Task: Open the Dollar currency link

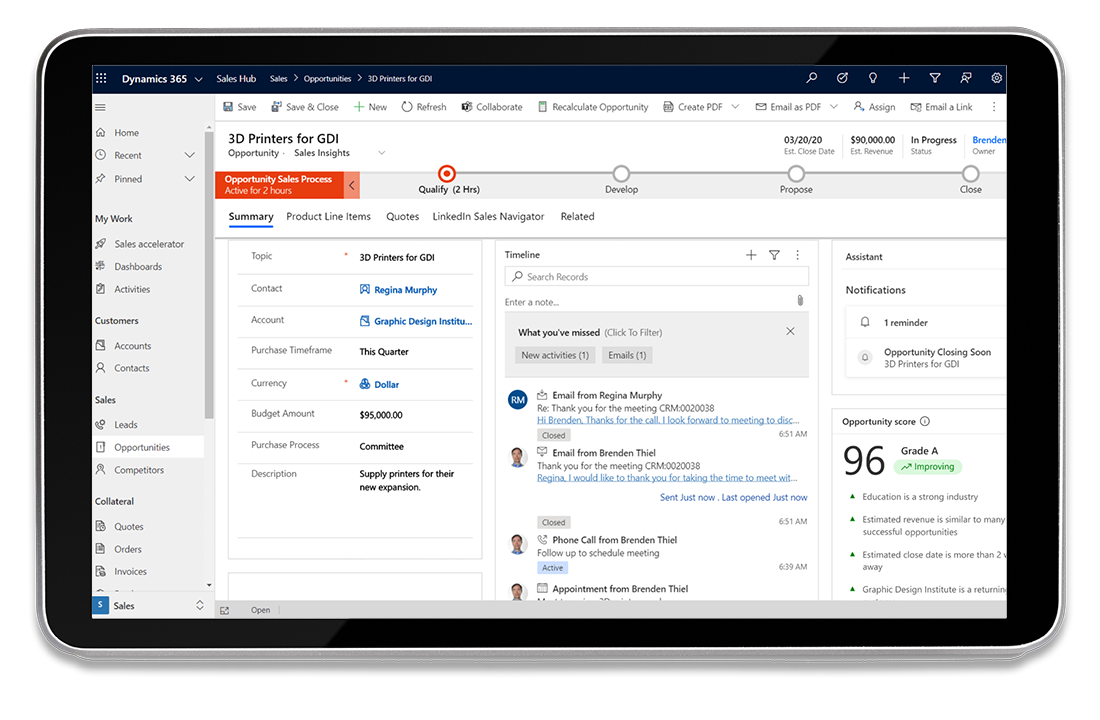Action: 387,385
